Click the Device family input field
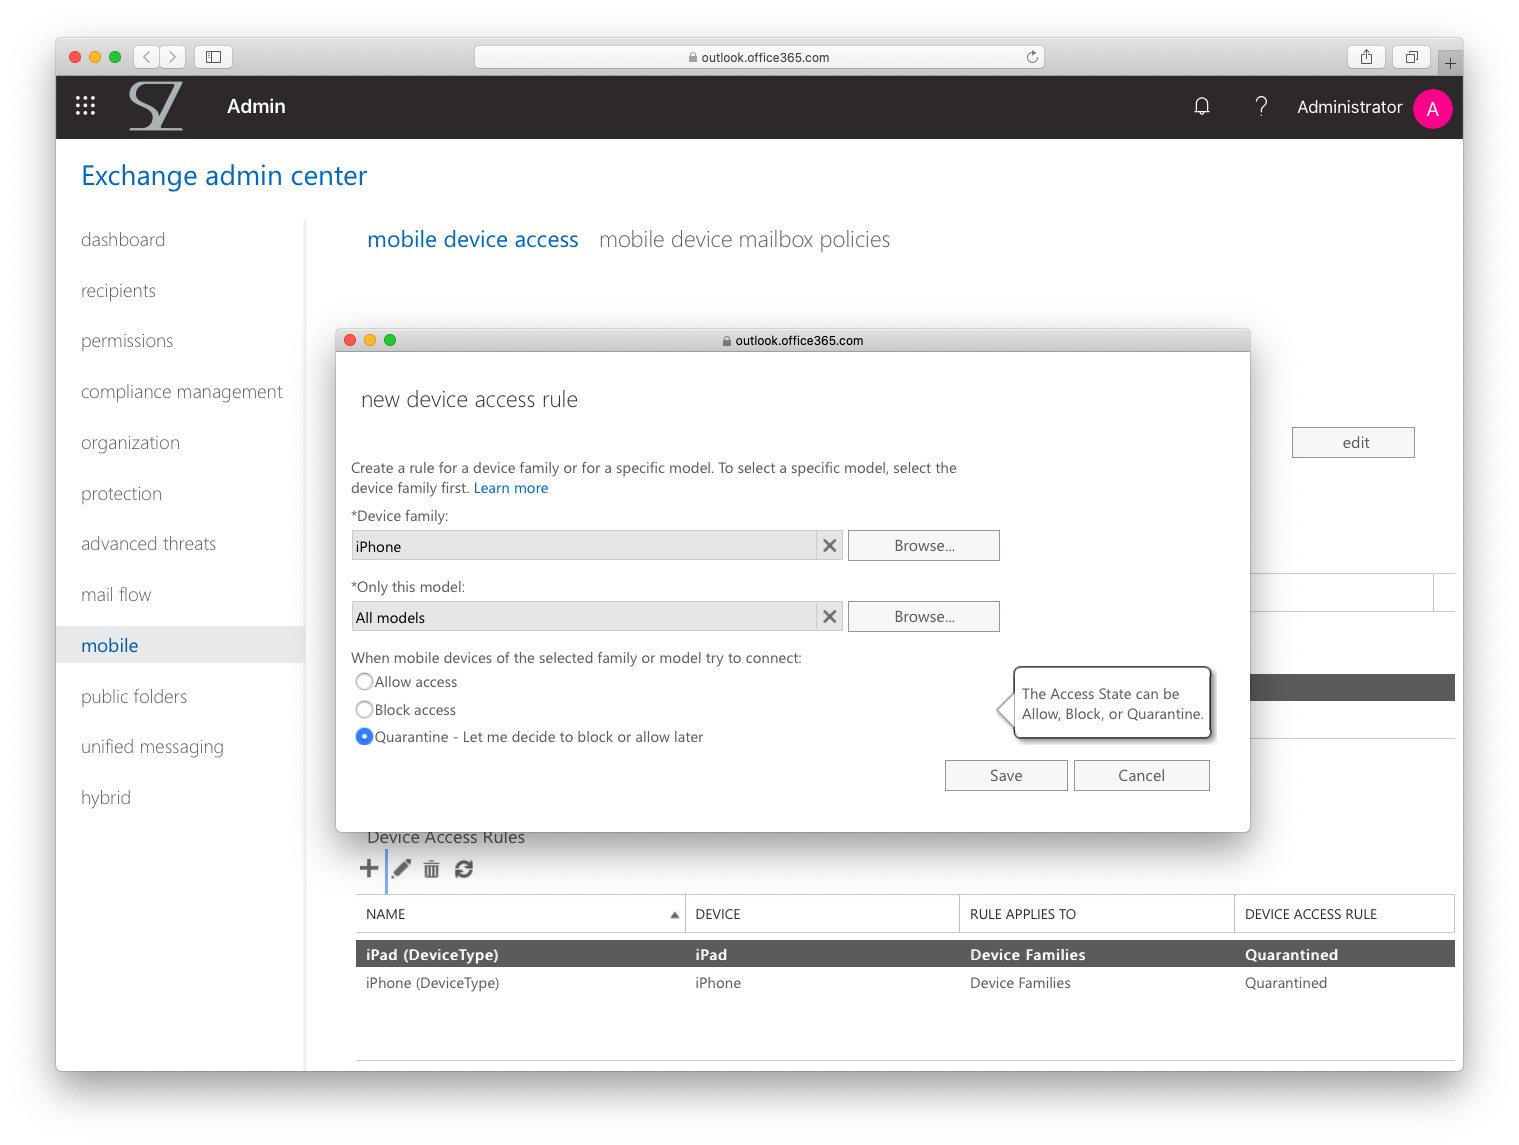The image size is (1519, 1145). (584, 546)
